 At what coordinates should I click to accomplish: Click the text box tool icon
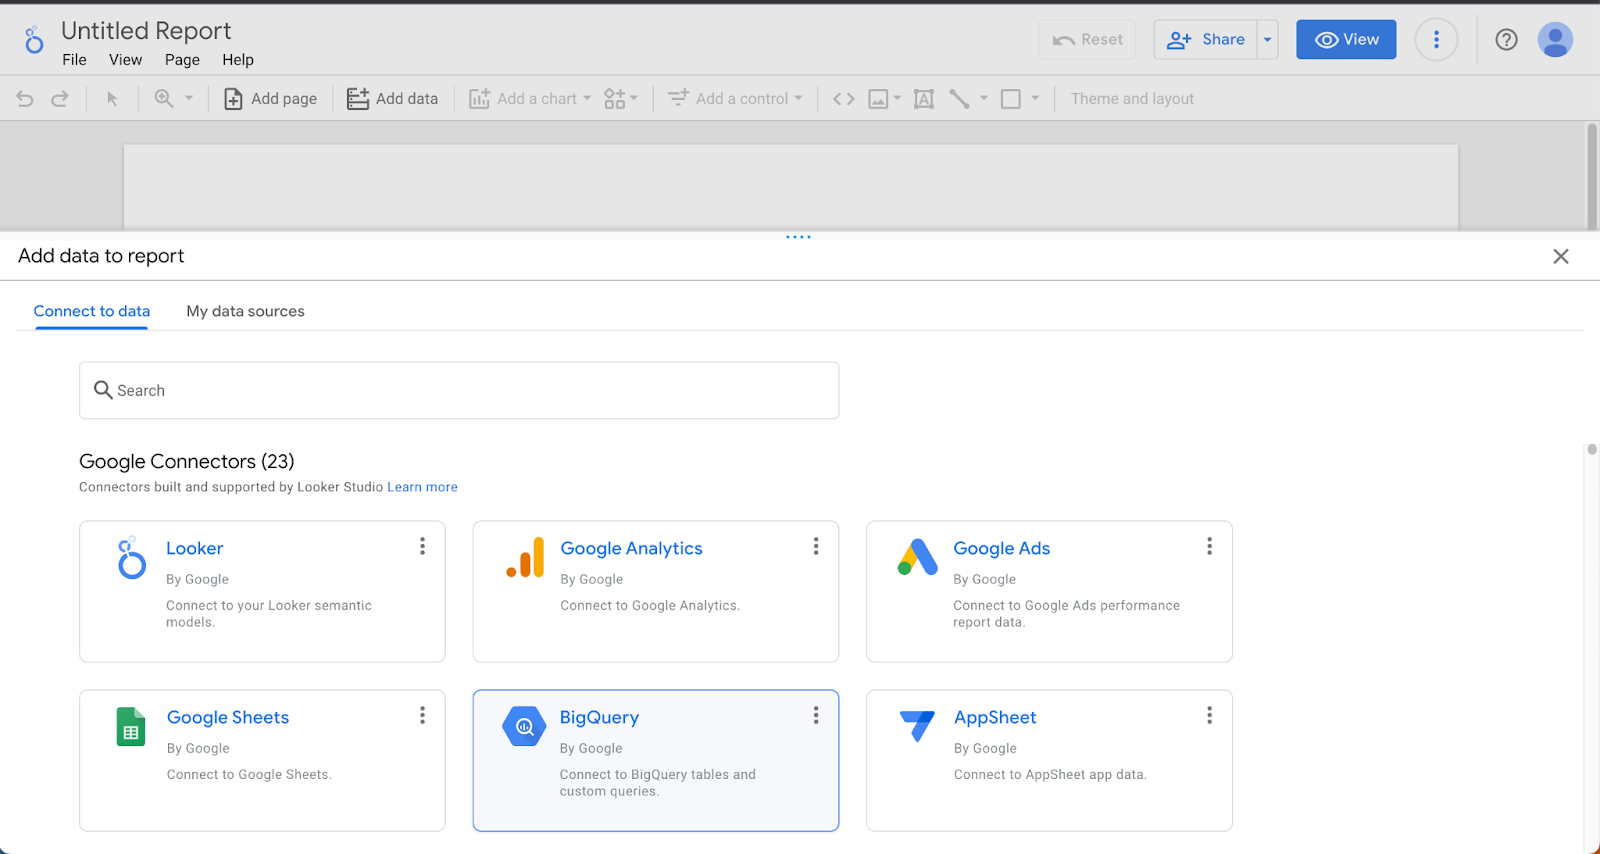924,99
